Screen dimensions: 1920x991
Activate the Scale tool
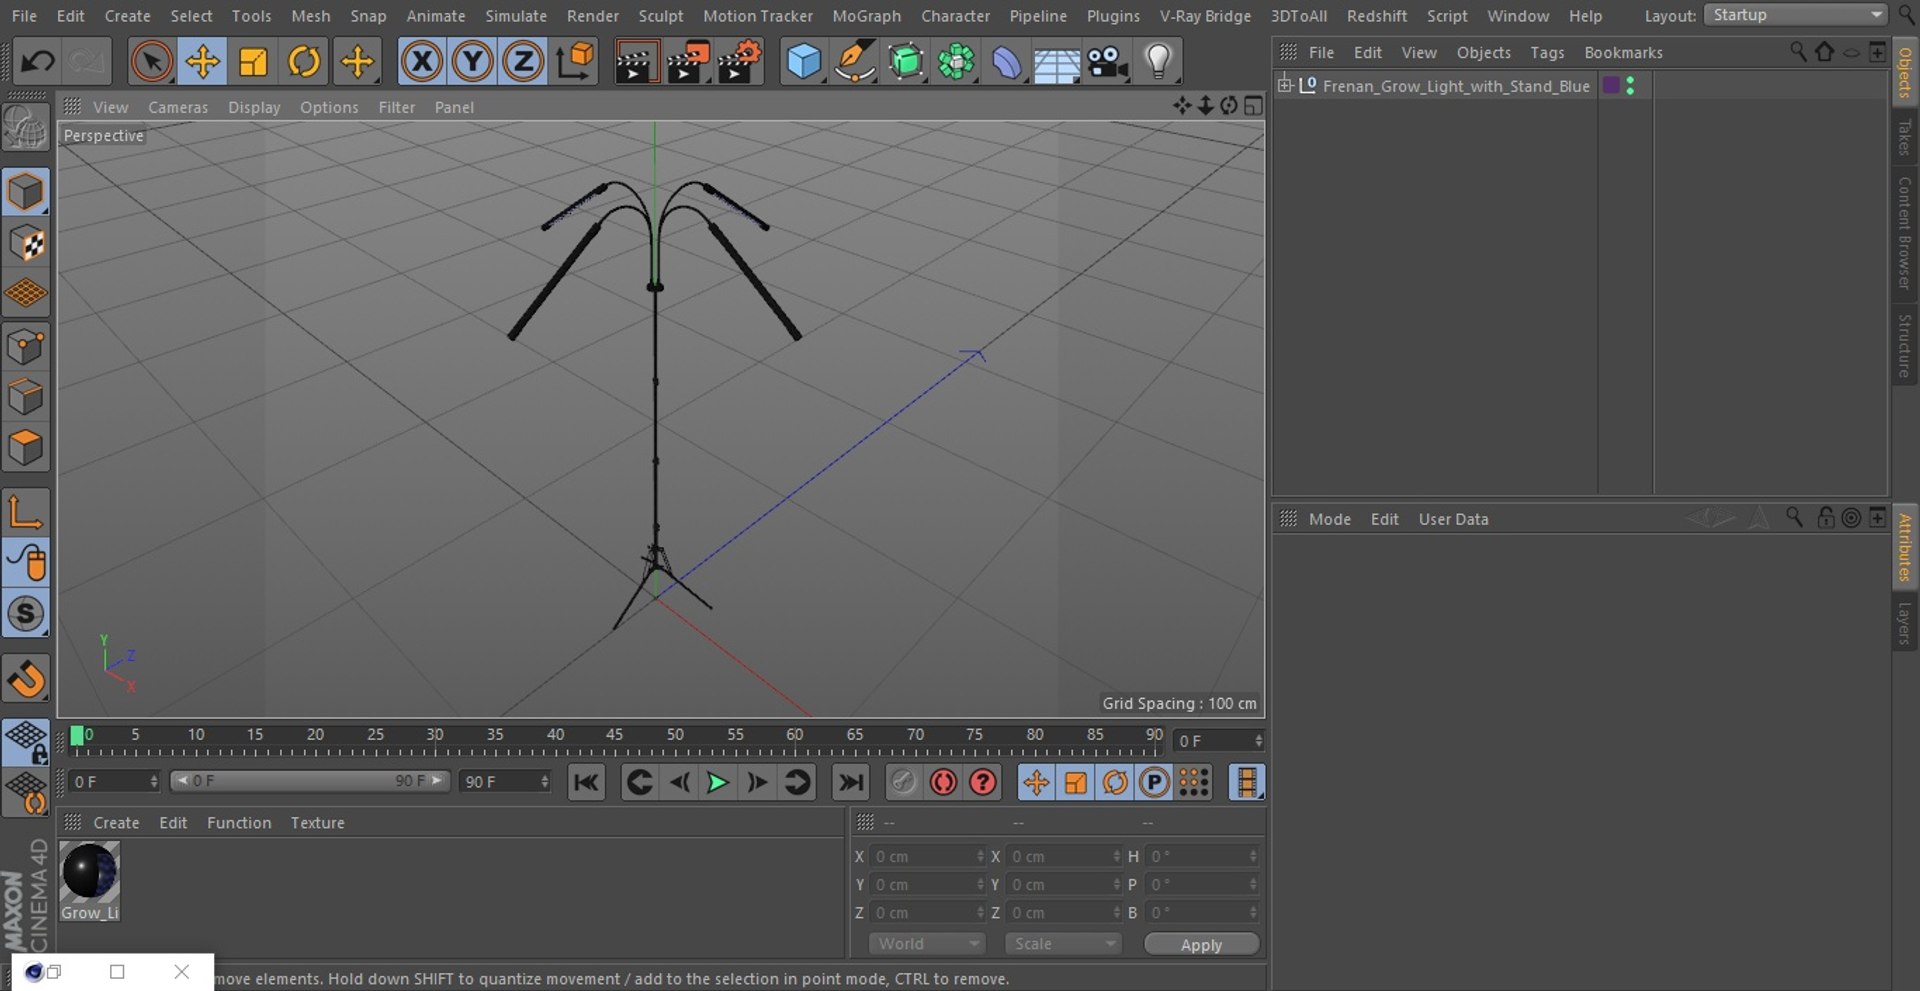(253, 62)
